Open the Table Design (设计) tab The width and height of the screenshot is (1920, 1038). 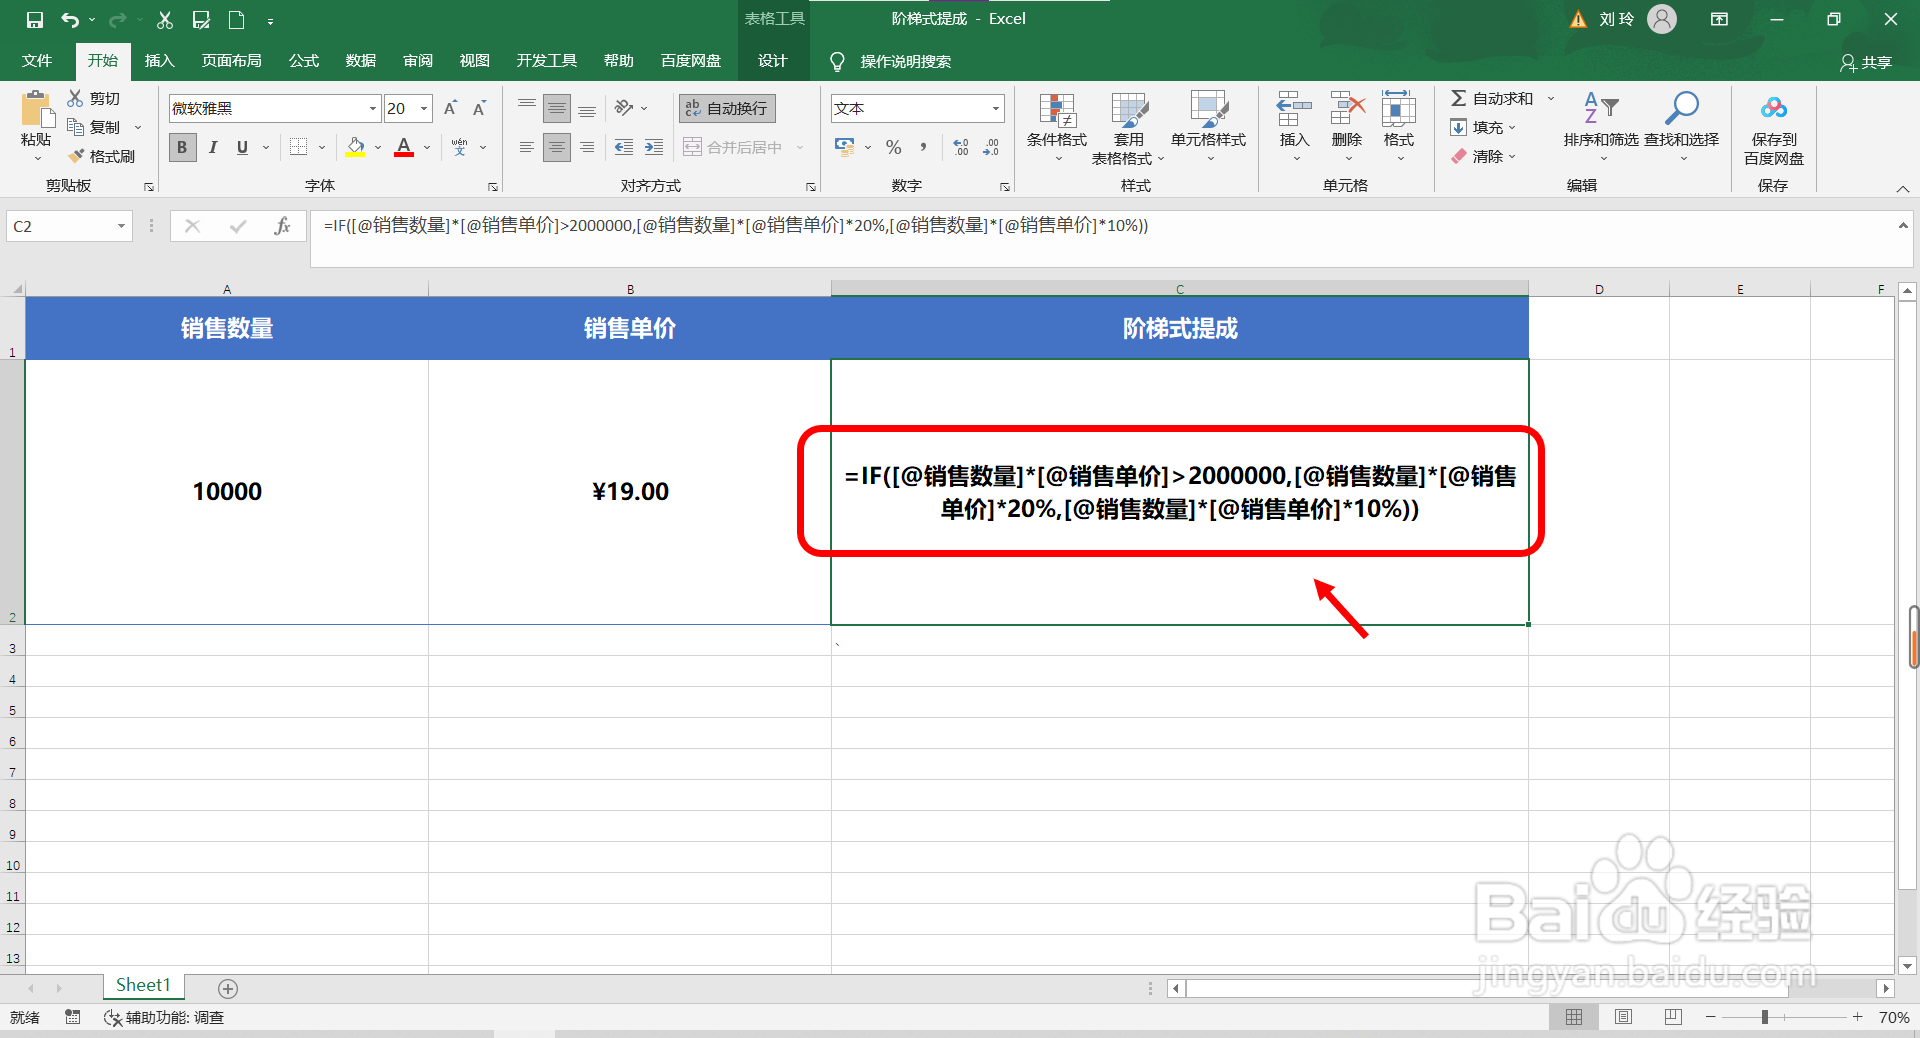[x=772, y=61]
